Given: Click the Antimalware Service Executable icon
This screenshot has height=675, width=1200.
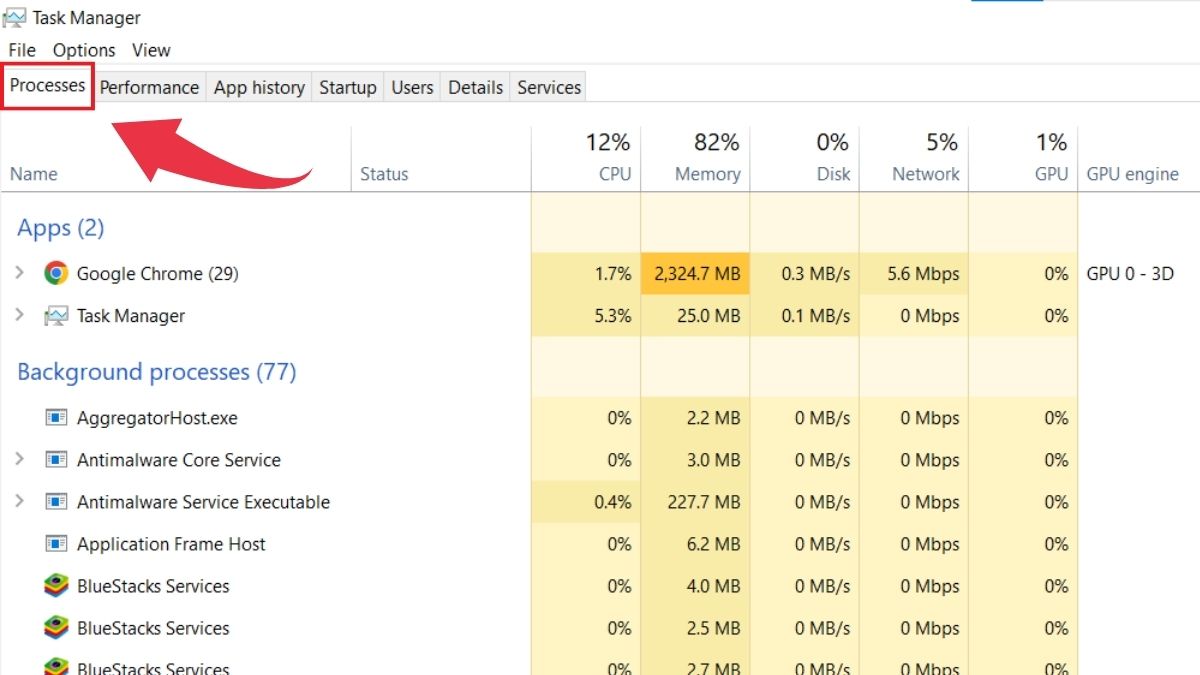Looking at the screenshot, I should [x=56, y=502].
